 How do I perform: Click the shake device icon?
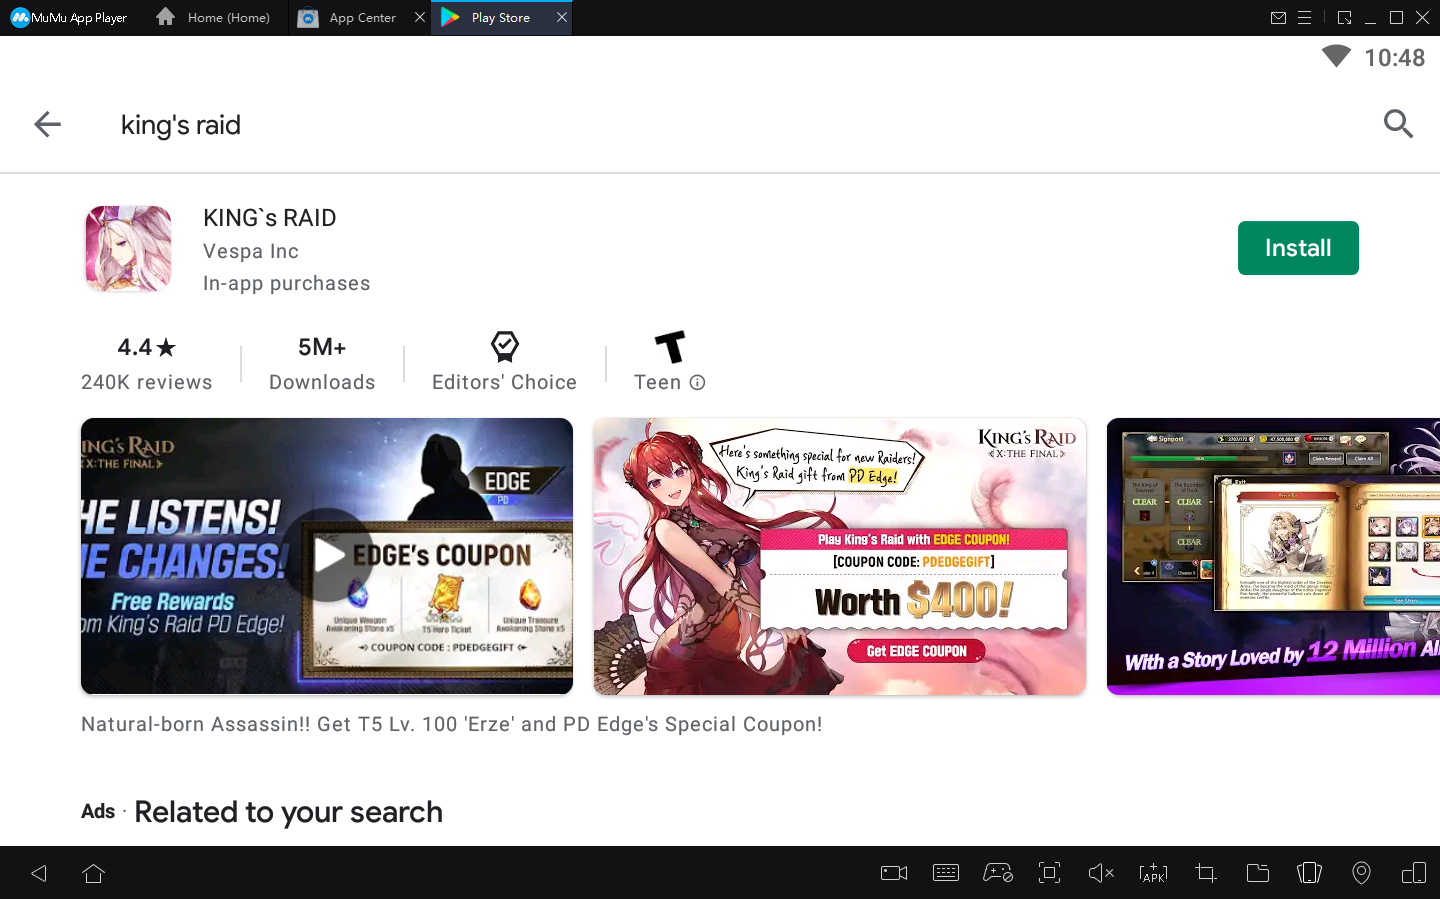(x=1309, y=873)
